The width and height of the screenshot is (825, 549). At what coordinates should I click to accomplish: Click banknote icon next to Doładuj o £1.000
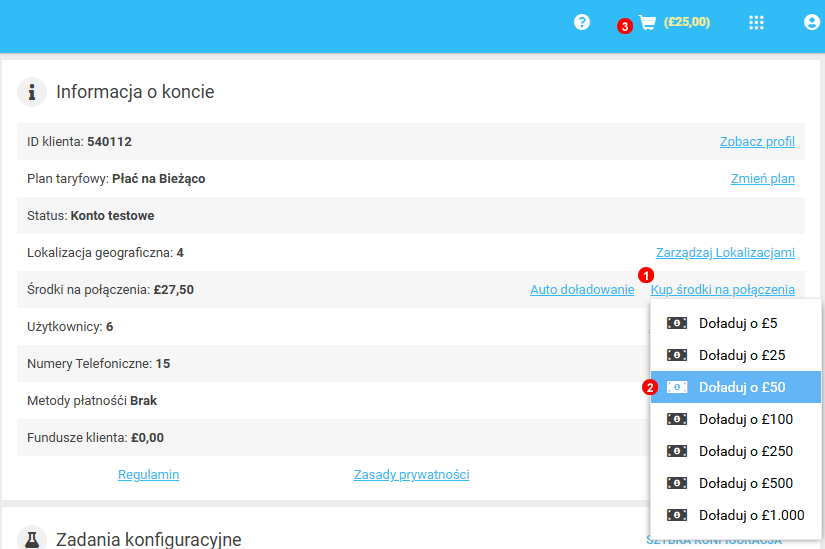click(677, 515)
